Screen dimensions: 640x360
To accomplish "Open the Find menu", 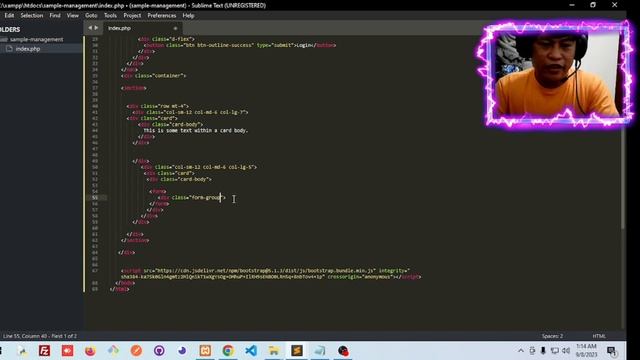I will pyautogui.click(x=55, y=16).
